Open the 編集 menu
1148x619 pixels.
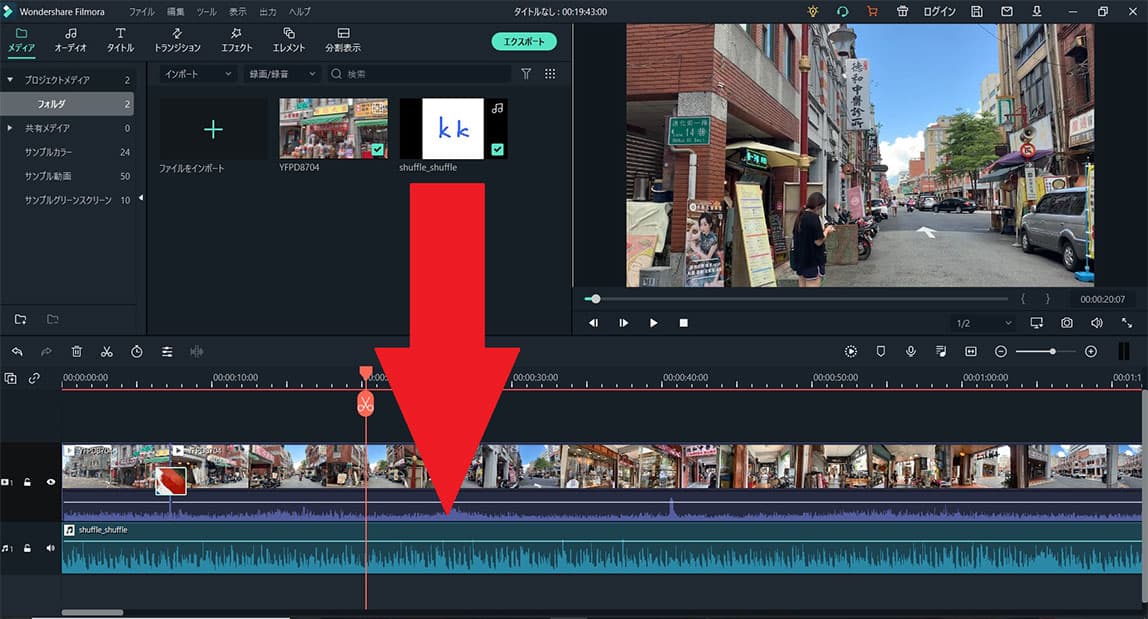176,12
